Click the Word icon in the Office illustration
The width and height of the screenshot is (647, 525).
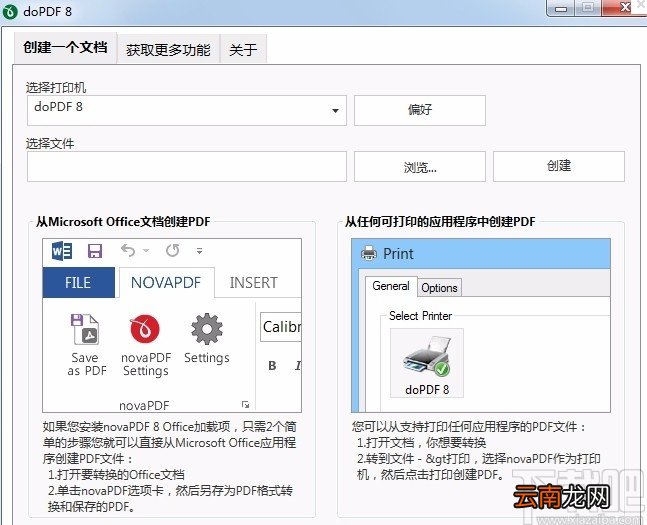[62, 251]
